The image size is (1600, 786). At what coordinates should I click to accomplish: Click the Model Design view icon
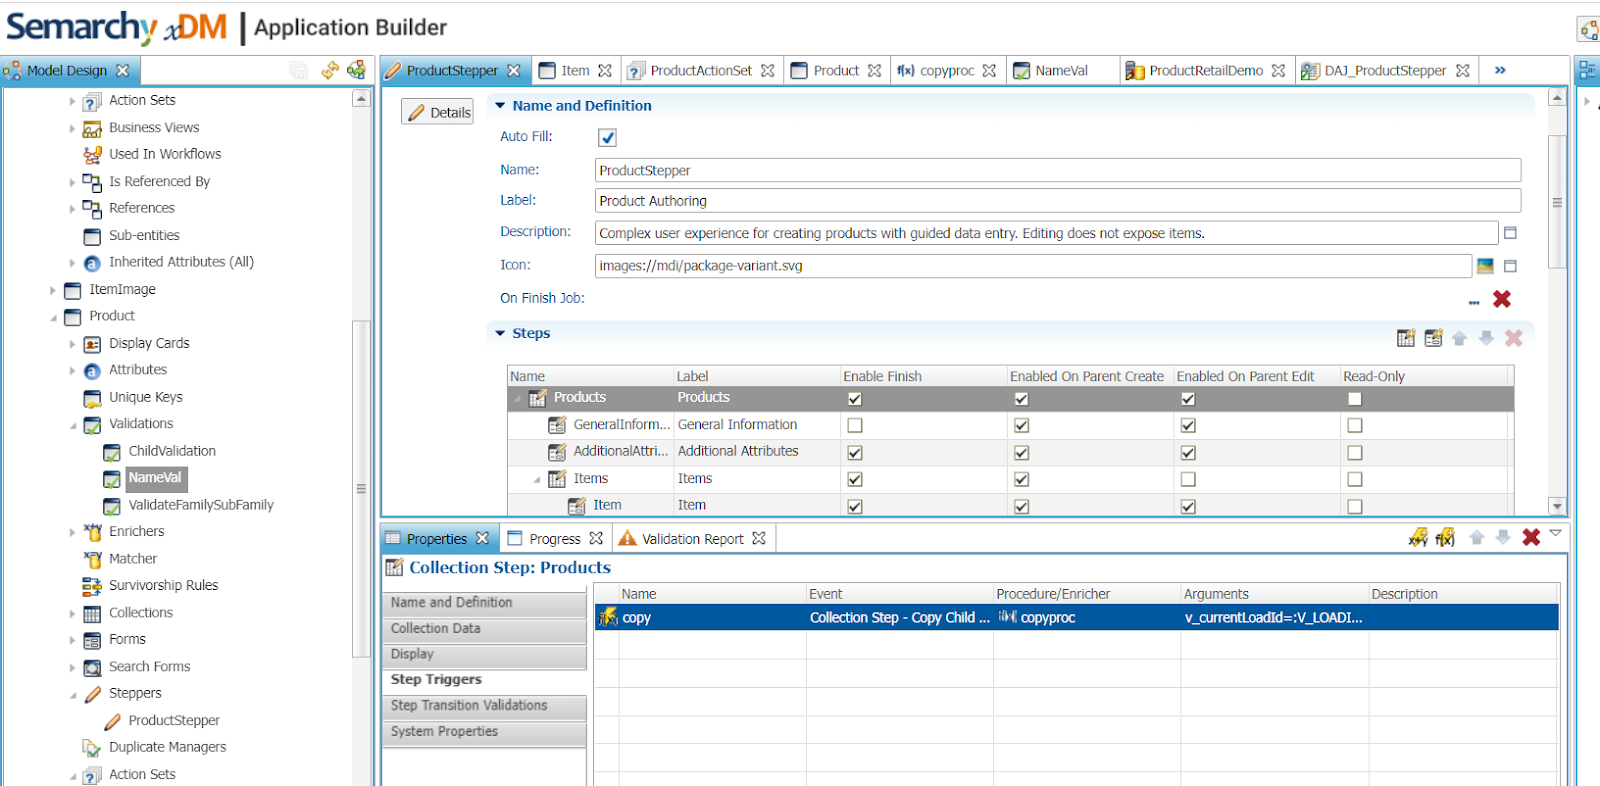click(12, 70)
